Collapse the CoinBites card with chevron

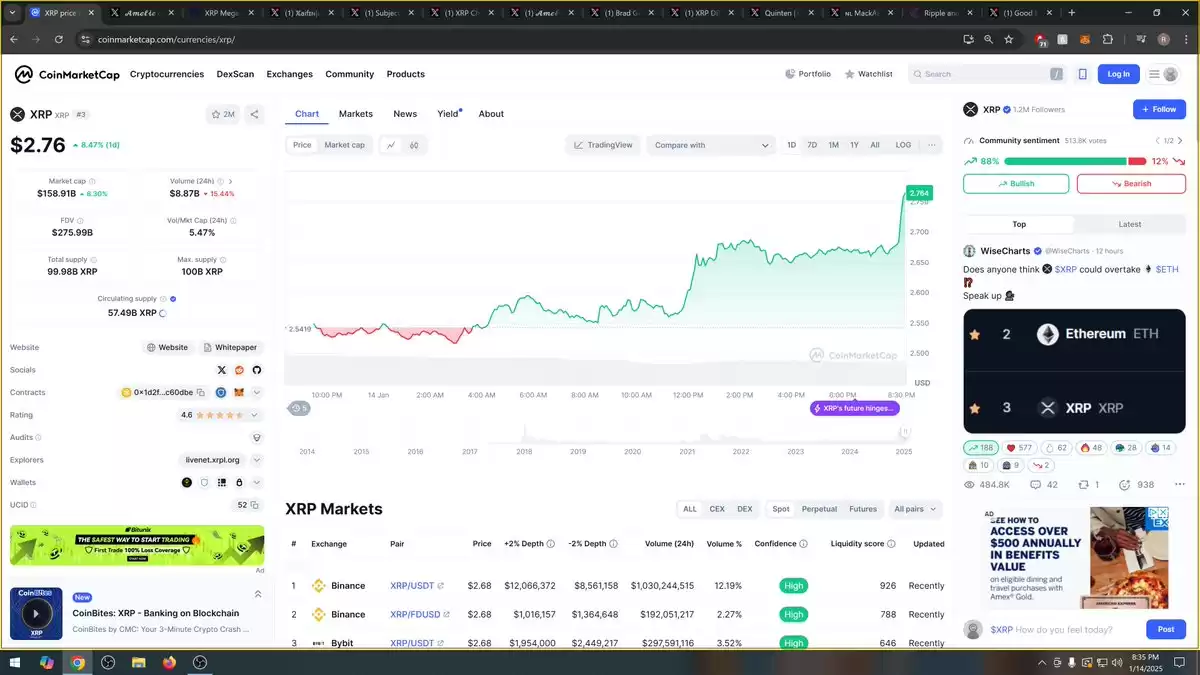[257, 594]
